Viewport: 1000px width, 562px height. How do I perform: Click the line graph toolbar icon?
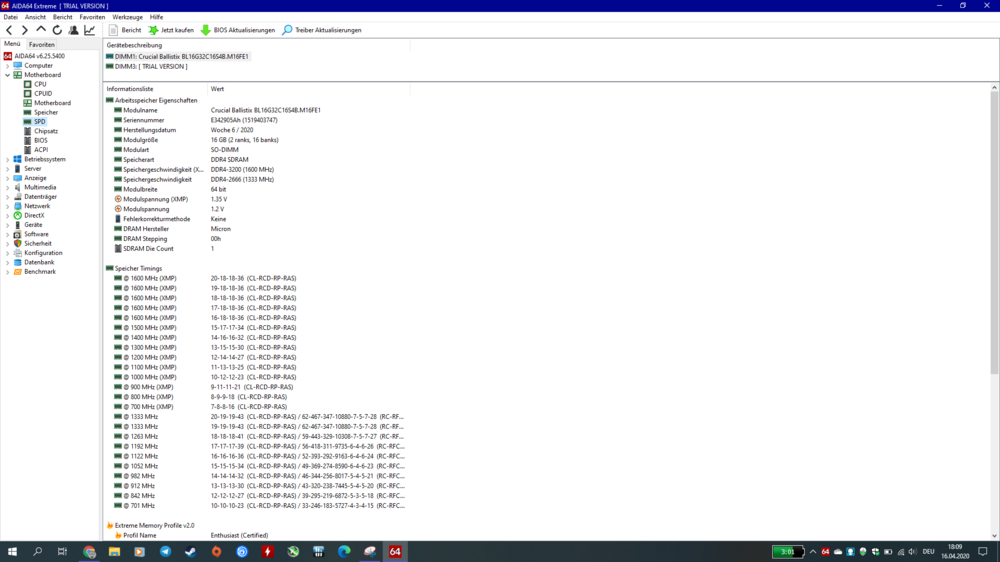89,30
